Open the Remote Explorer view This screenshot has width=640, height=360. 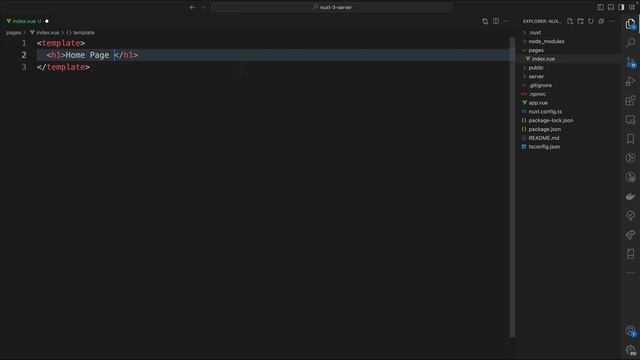pyautogui.click(x=630, y=120)
